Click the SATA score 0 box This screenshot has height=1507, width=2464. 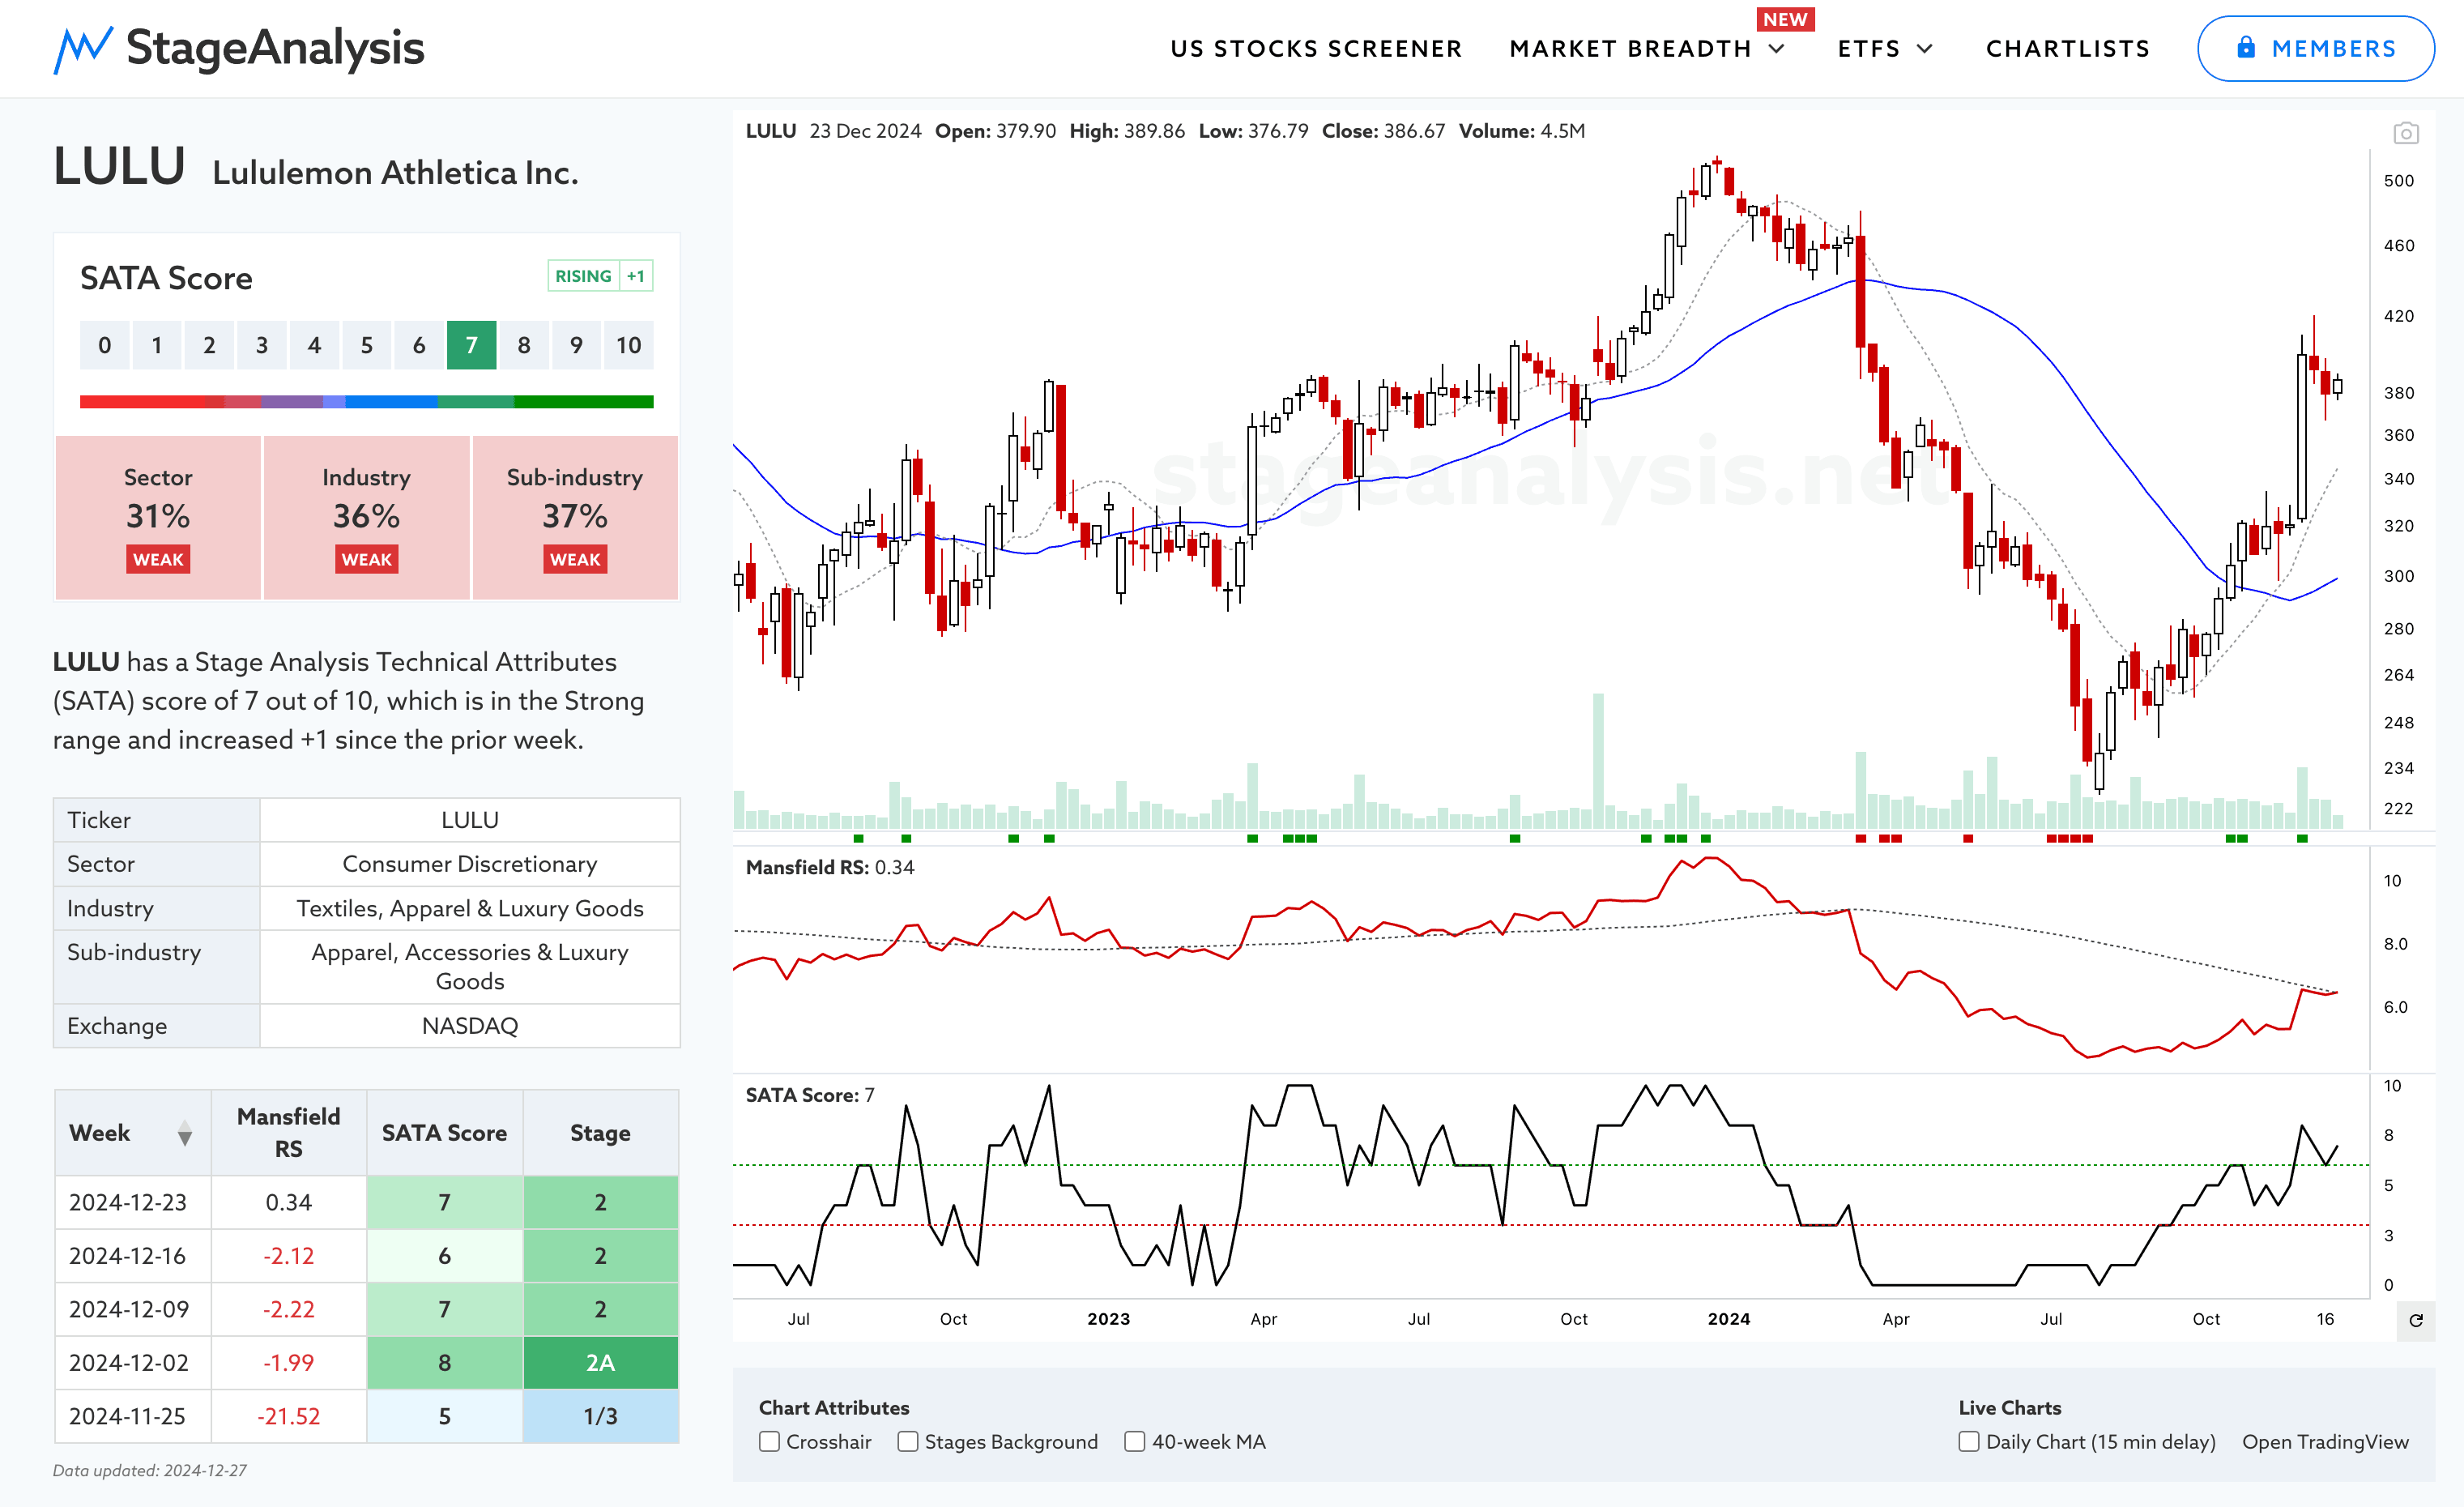104,345
